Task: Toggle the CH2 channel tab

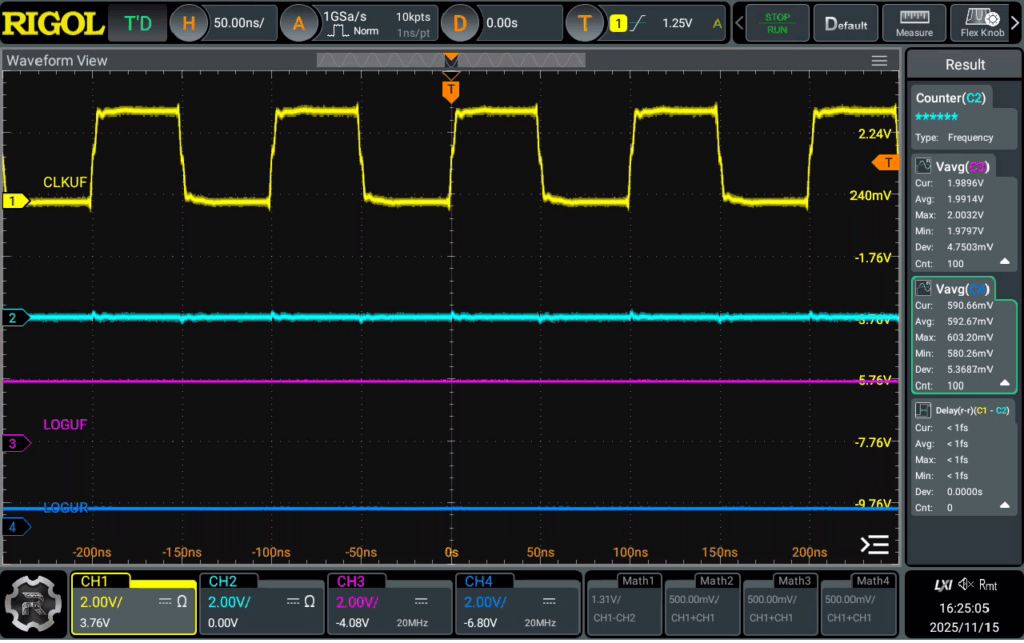Action: pyautogui.click(x=223, y=581)
